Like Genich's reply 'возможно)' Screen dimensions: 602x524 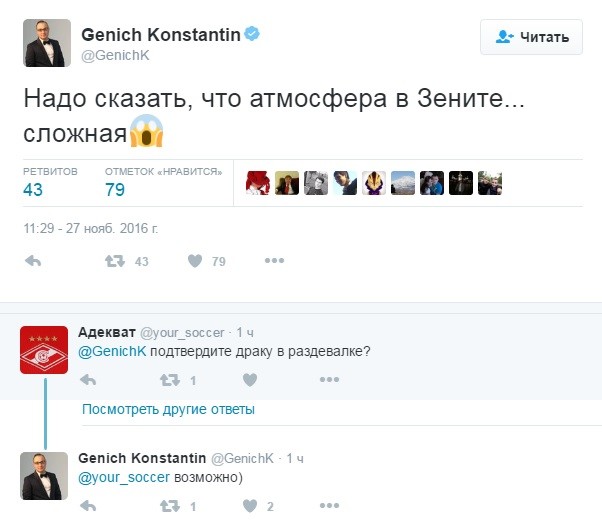tap(250, 507)
